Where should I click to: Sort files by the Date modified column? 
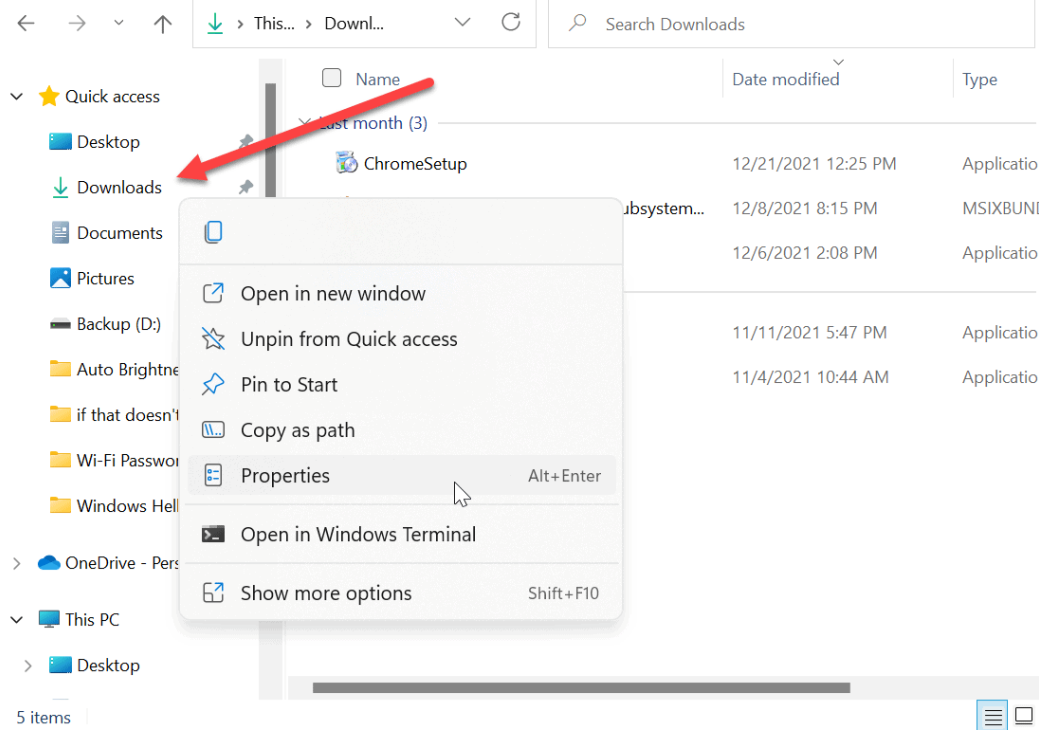click(x=786, y=79)
